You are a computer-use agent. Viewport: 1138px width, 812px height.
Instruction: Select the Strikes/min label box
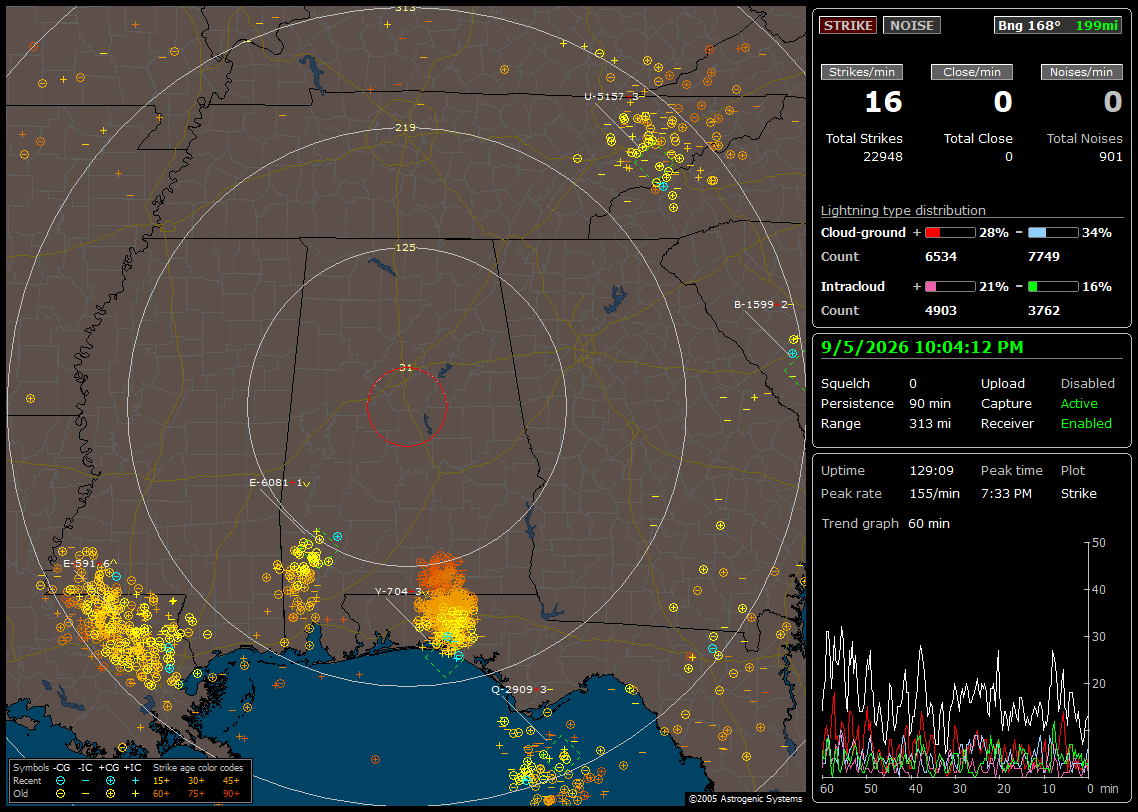pos(861,72)
